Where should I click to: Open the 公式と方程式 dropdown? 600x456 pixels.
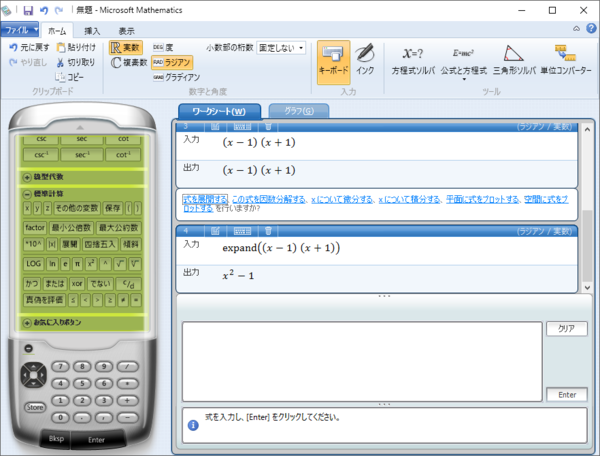click(x=464, y=63)
